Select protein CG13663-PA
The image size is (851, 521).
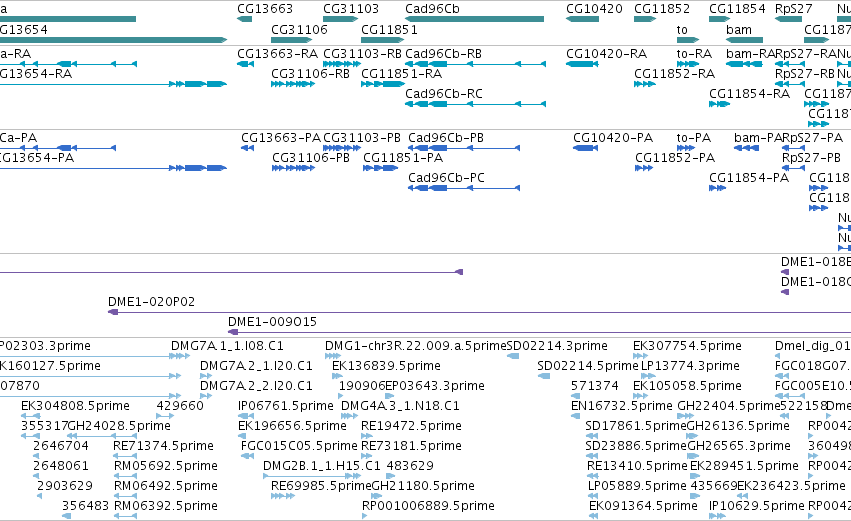click(247, 148)
